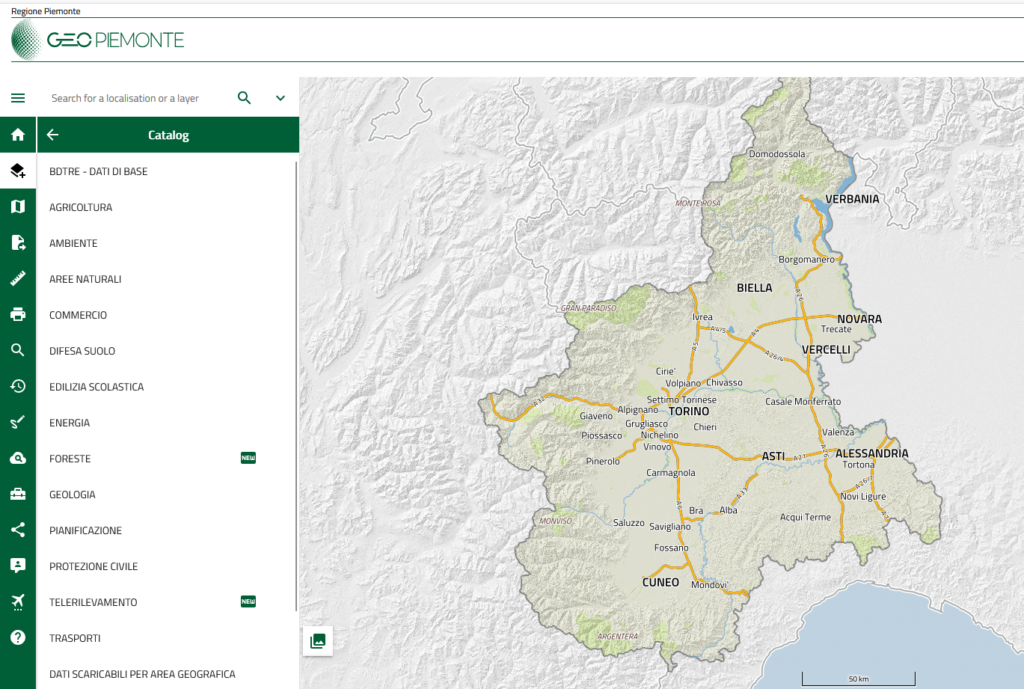Viewport: 1024px width, 689px height.
Task: Click the search magnifier in search bar
Action: pos(244,98)
